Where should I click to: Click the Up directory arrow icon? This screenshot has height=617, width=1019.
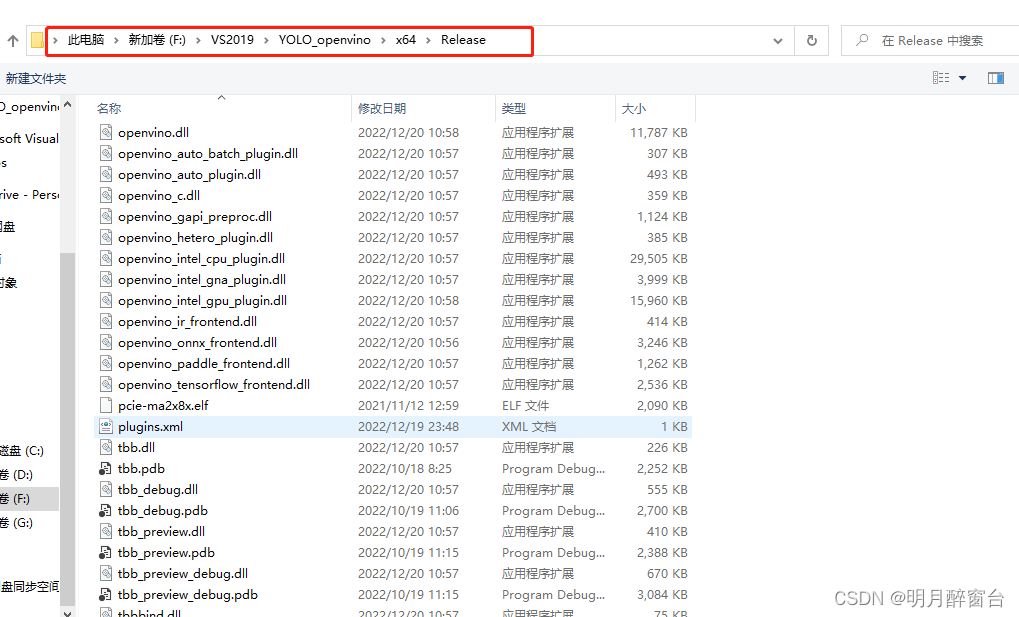click(x=13, y=41)
